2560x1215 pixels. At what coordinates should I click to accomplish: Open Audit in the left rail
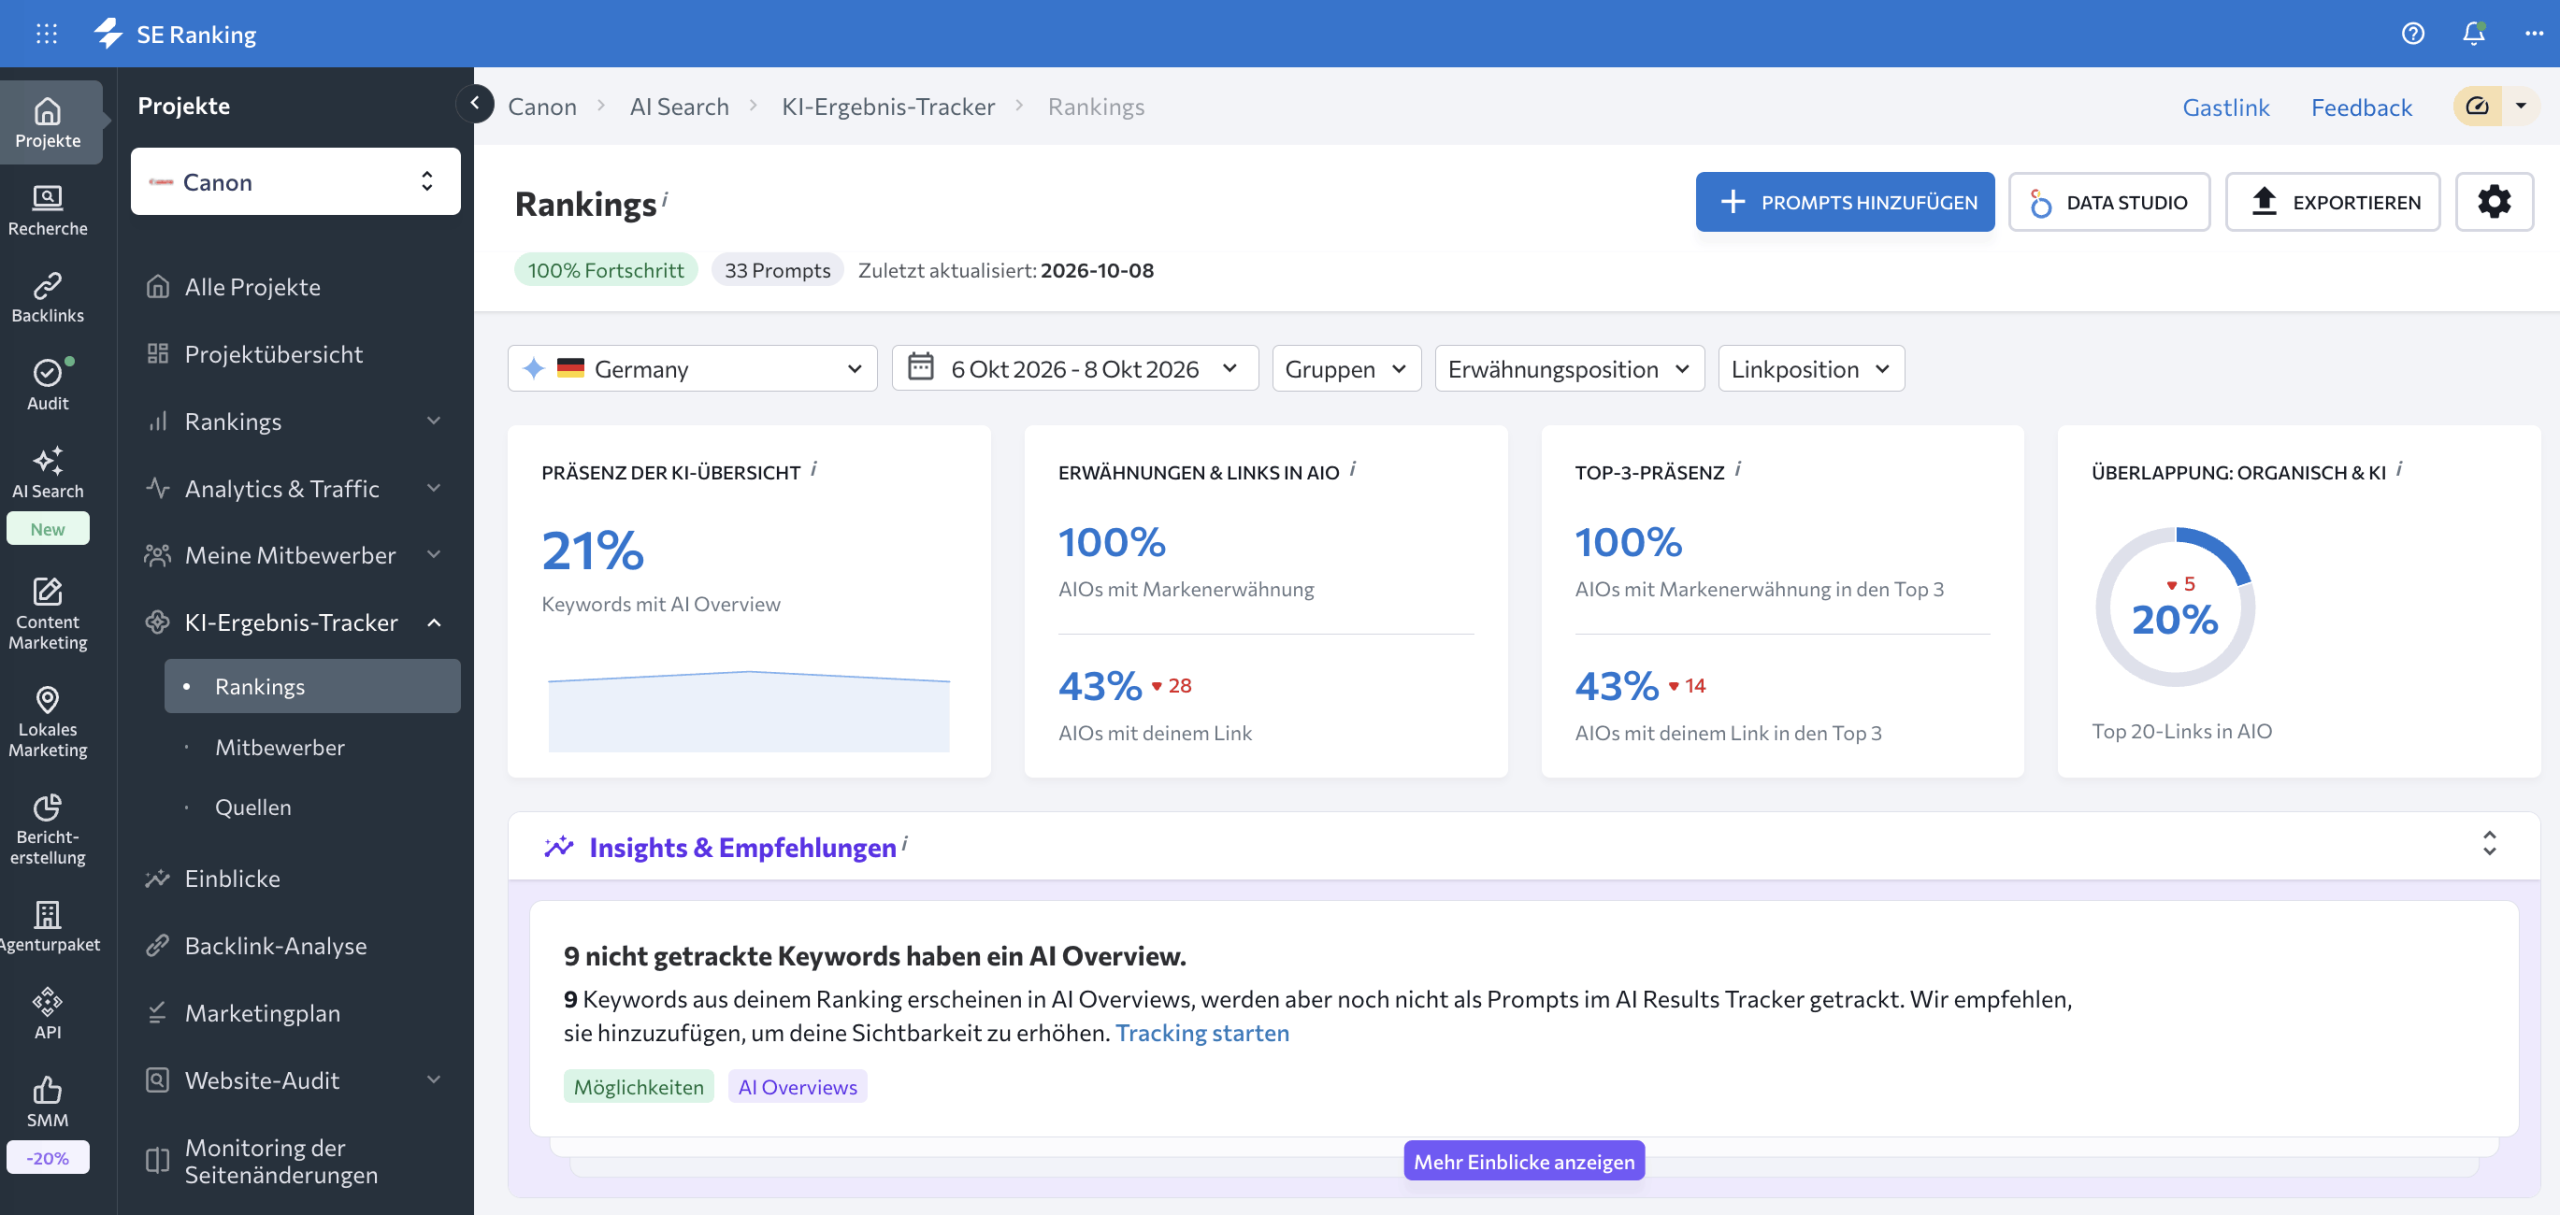(x=48, y=386)
